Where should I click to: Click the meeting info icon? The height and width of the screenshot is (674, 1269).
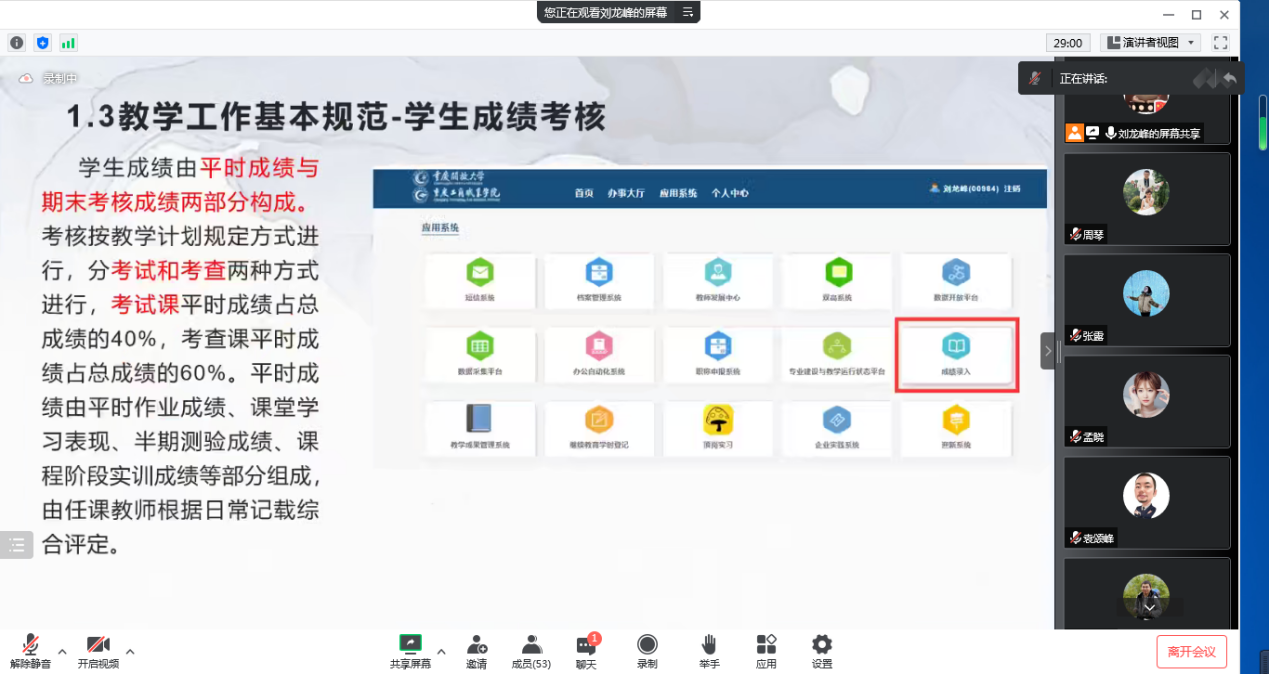pos(16,43)
